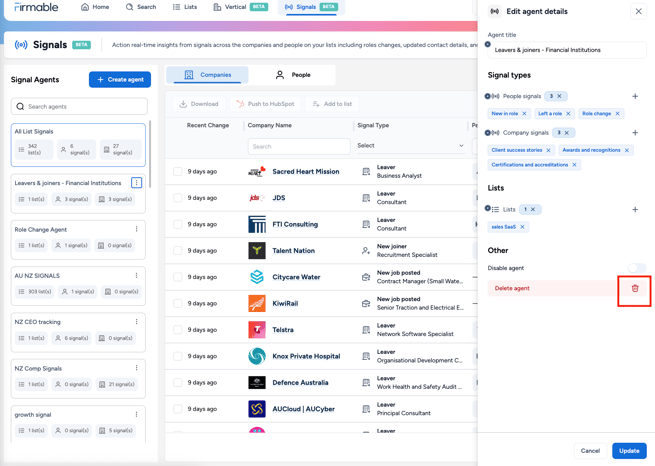The height and width of the screenshot is (466, 655).
Task: Click the Agent title input field
Action: 567,49
